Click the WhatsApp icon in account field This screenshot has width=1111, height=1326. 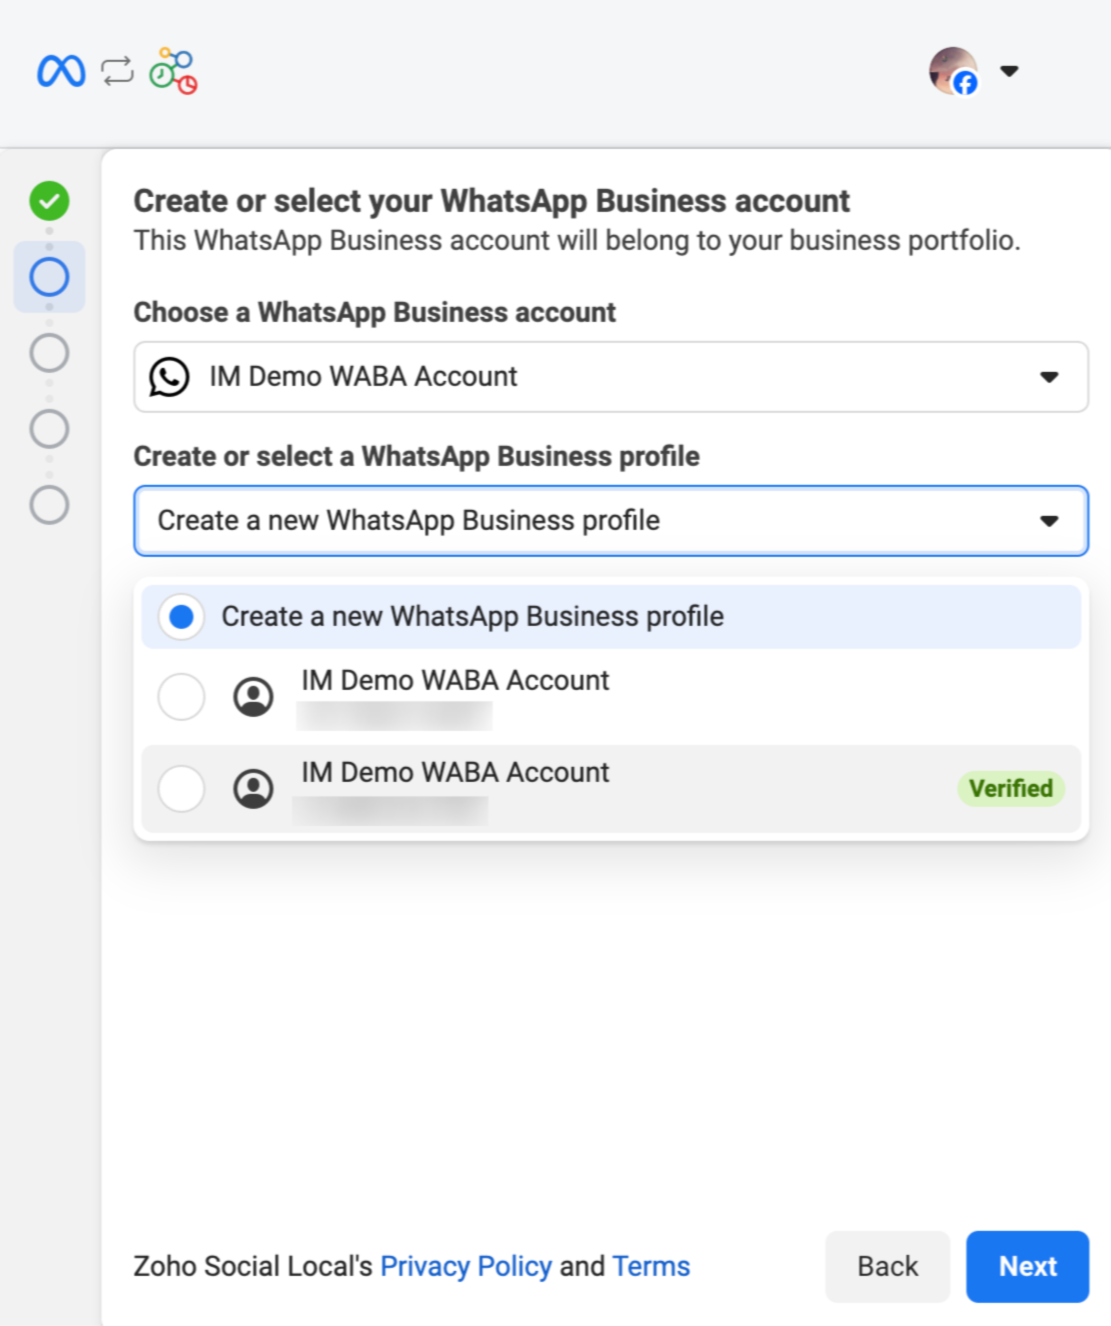tap(169, 377)
